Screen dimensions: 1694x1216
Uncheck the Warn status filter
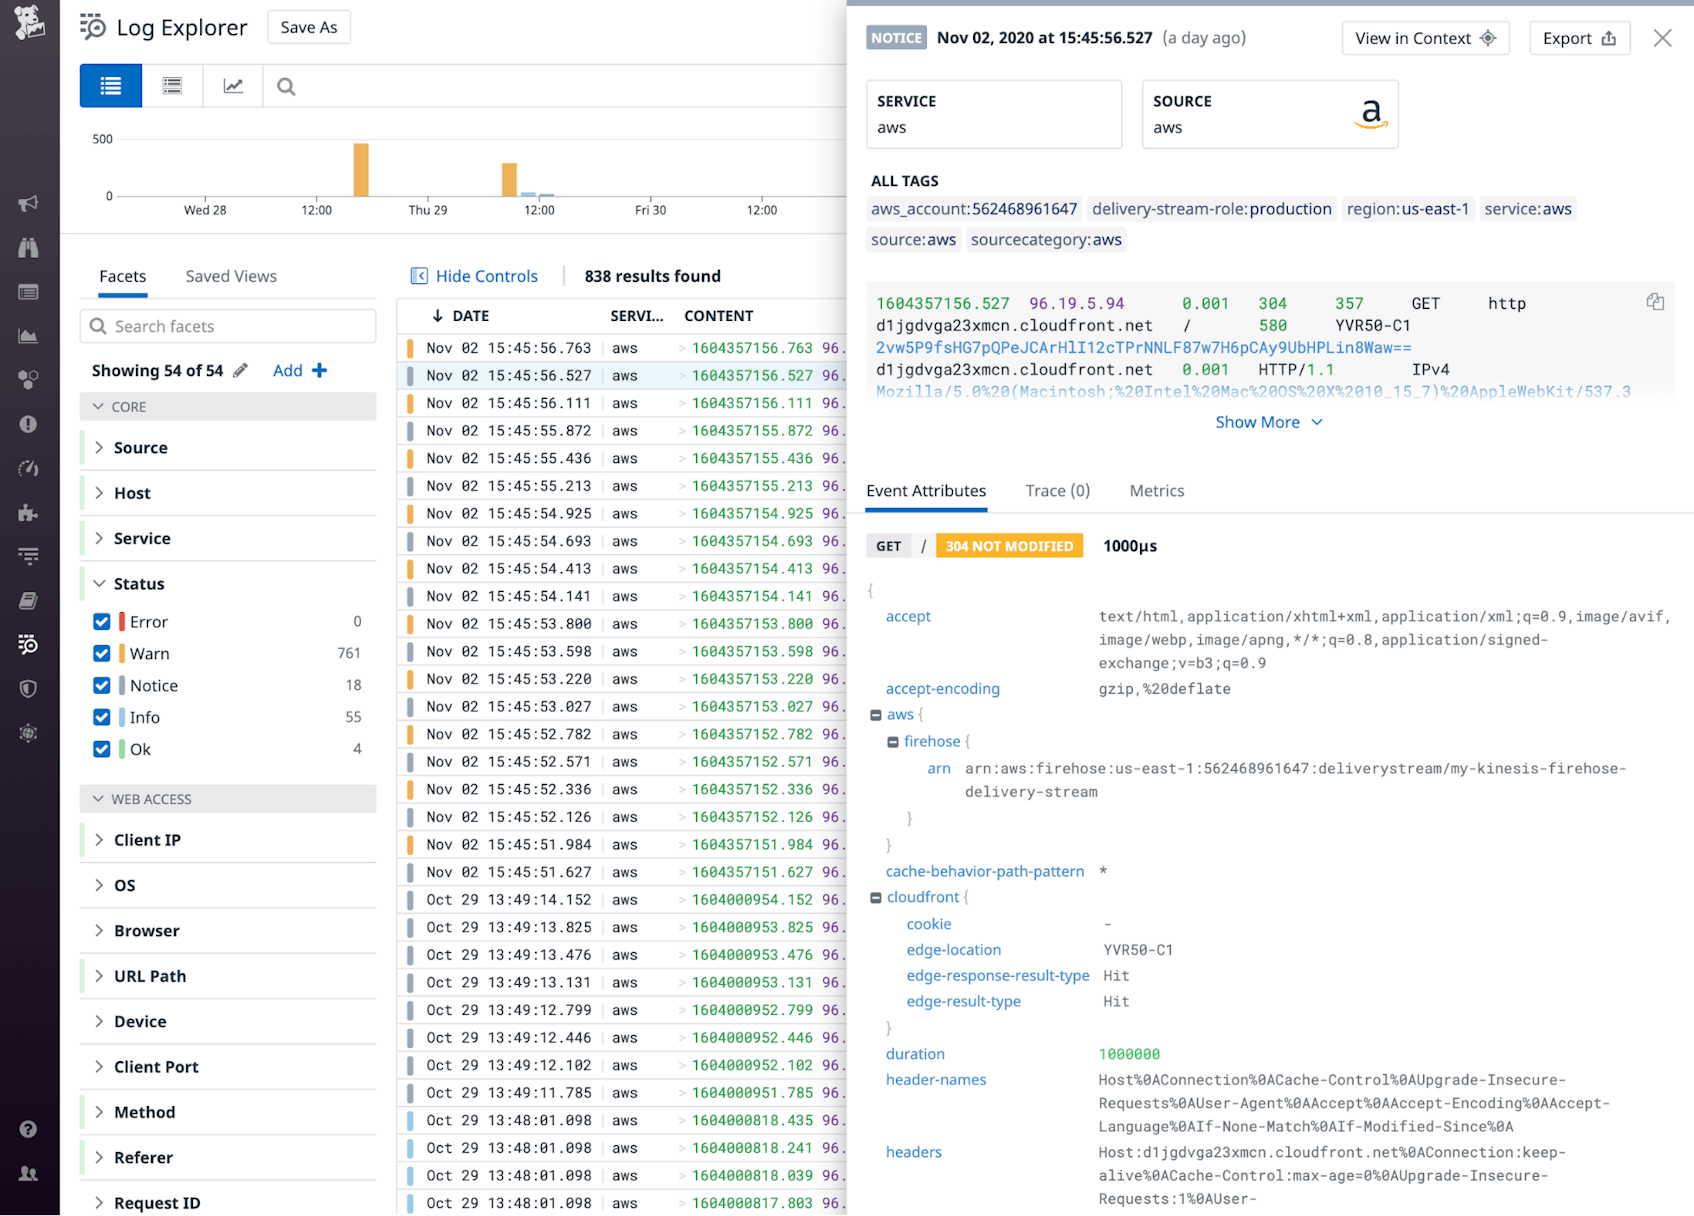pyautogui.click(x=102, y=653)
